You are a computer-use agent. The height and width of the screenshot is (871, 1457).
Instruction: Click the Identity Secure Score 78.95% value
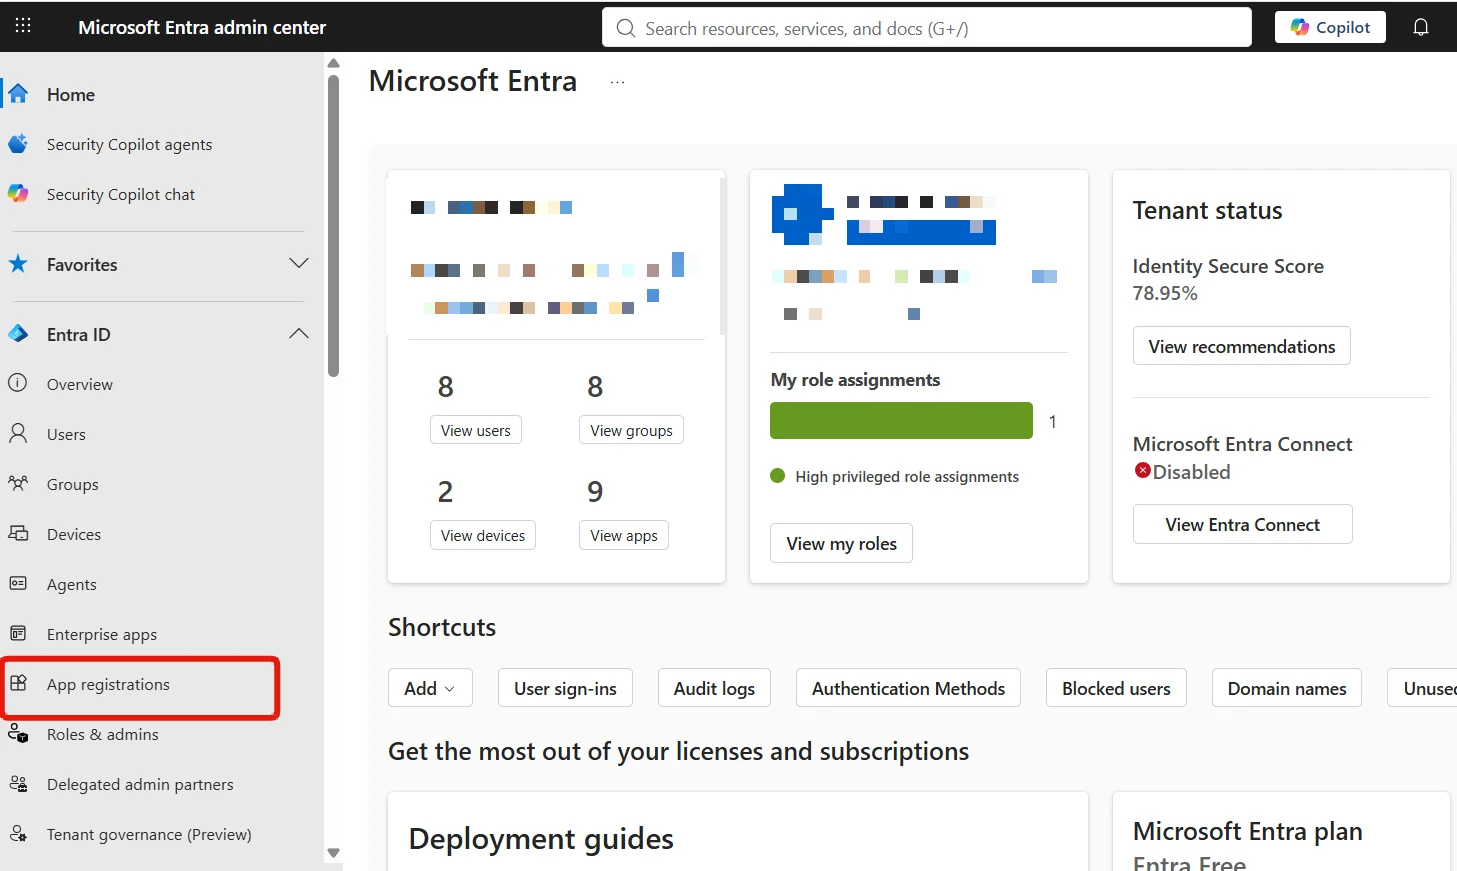[x=1165, y=293]
